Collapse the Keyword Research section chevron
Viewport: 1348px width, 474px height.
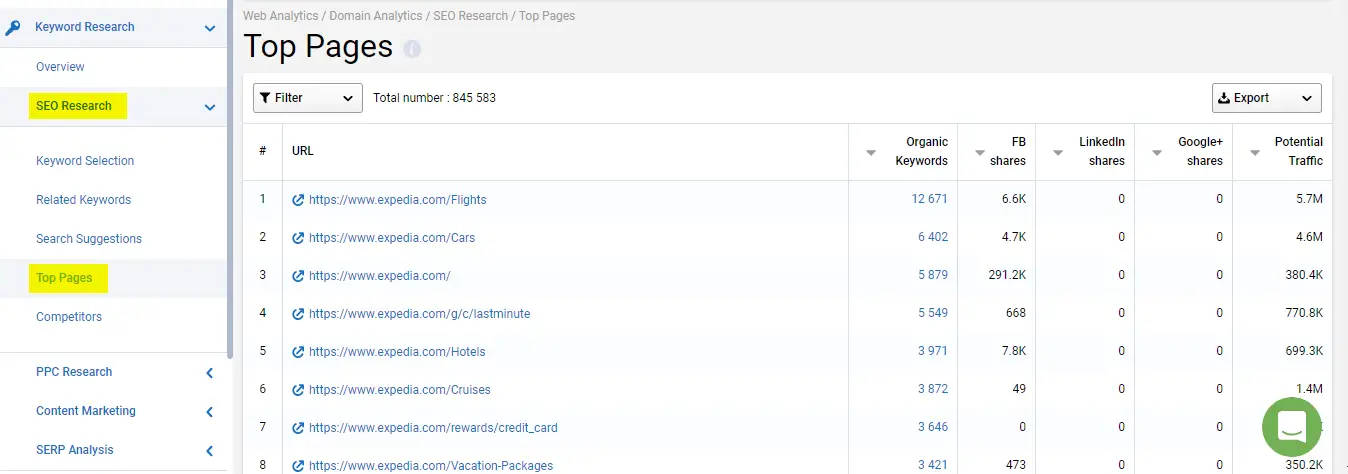point(209,29)
